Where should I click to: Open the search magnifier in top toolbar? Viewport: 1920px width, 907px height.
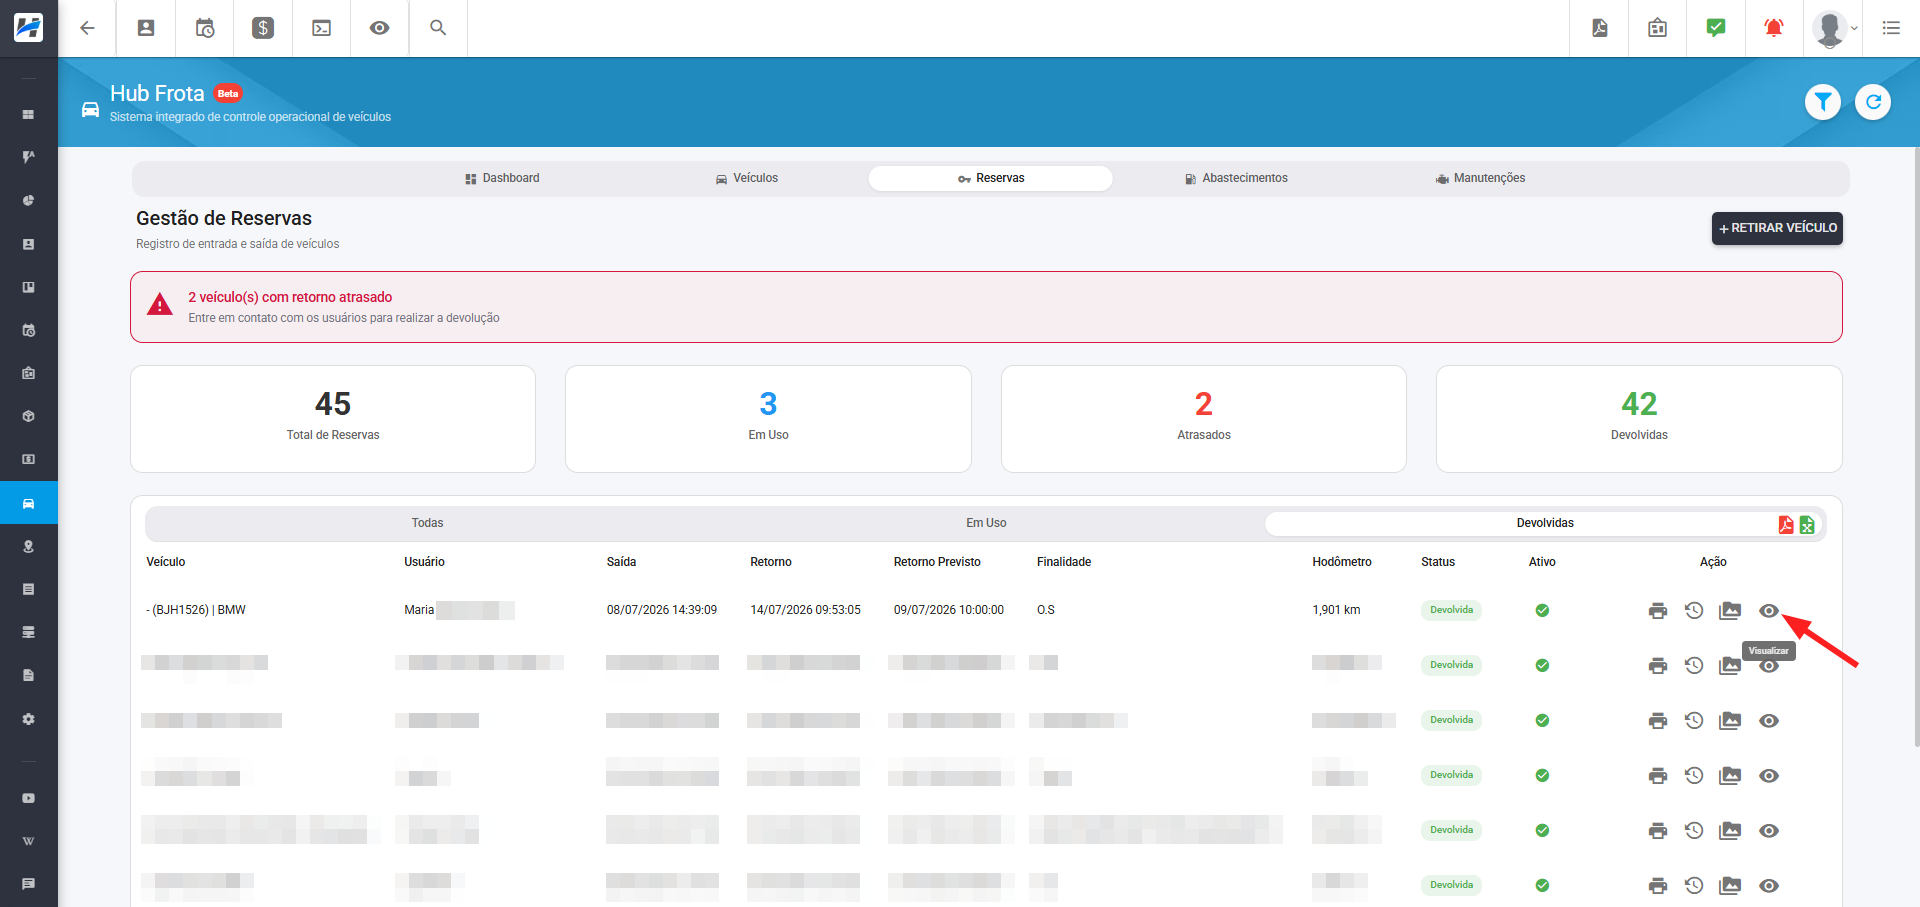click(438, 28)
